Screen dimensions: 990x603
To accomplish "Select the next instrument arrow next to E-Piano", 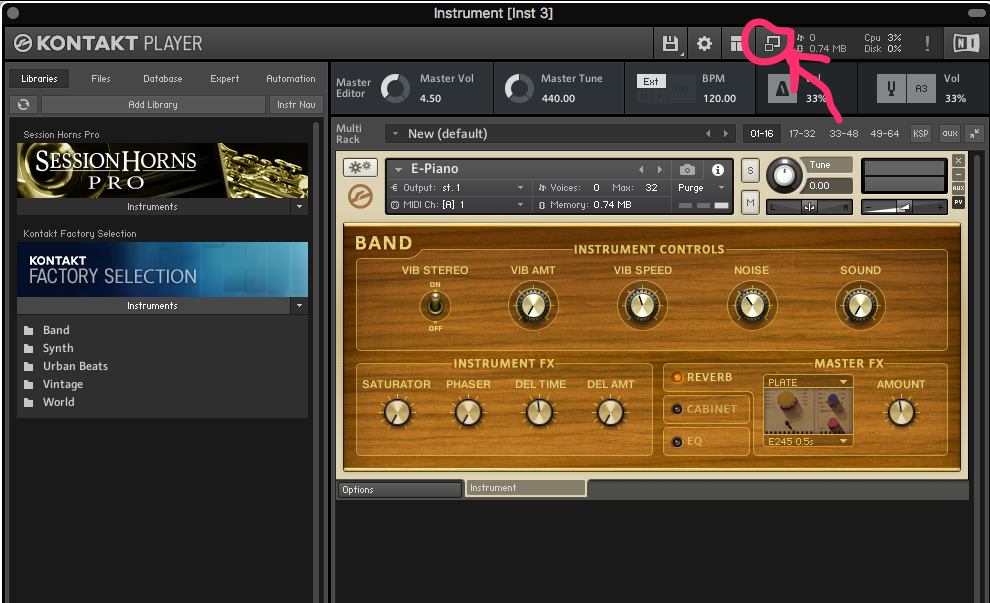I will [x=660, y=169].
